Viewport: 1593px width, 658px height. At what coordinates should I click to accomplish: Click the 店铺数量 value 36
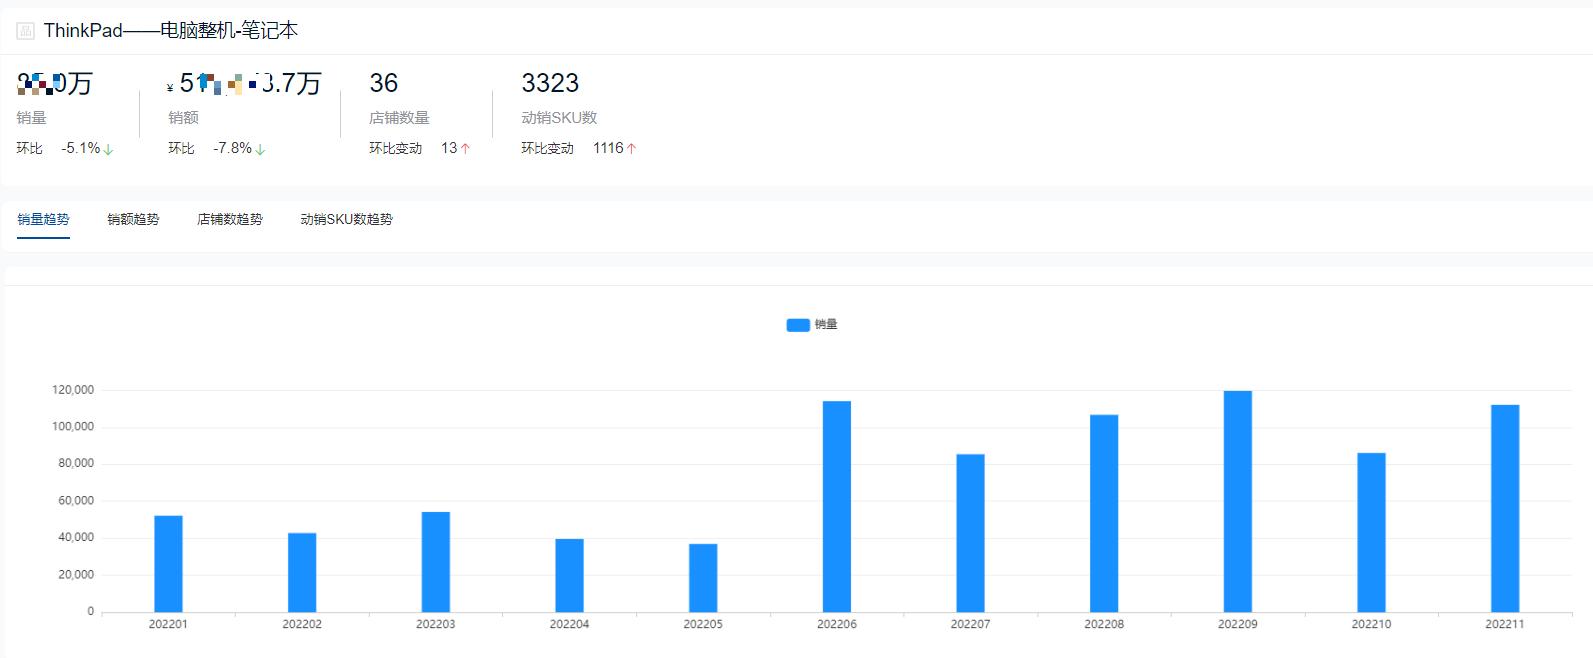(x=384, y=83)
